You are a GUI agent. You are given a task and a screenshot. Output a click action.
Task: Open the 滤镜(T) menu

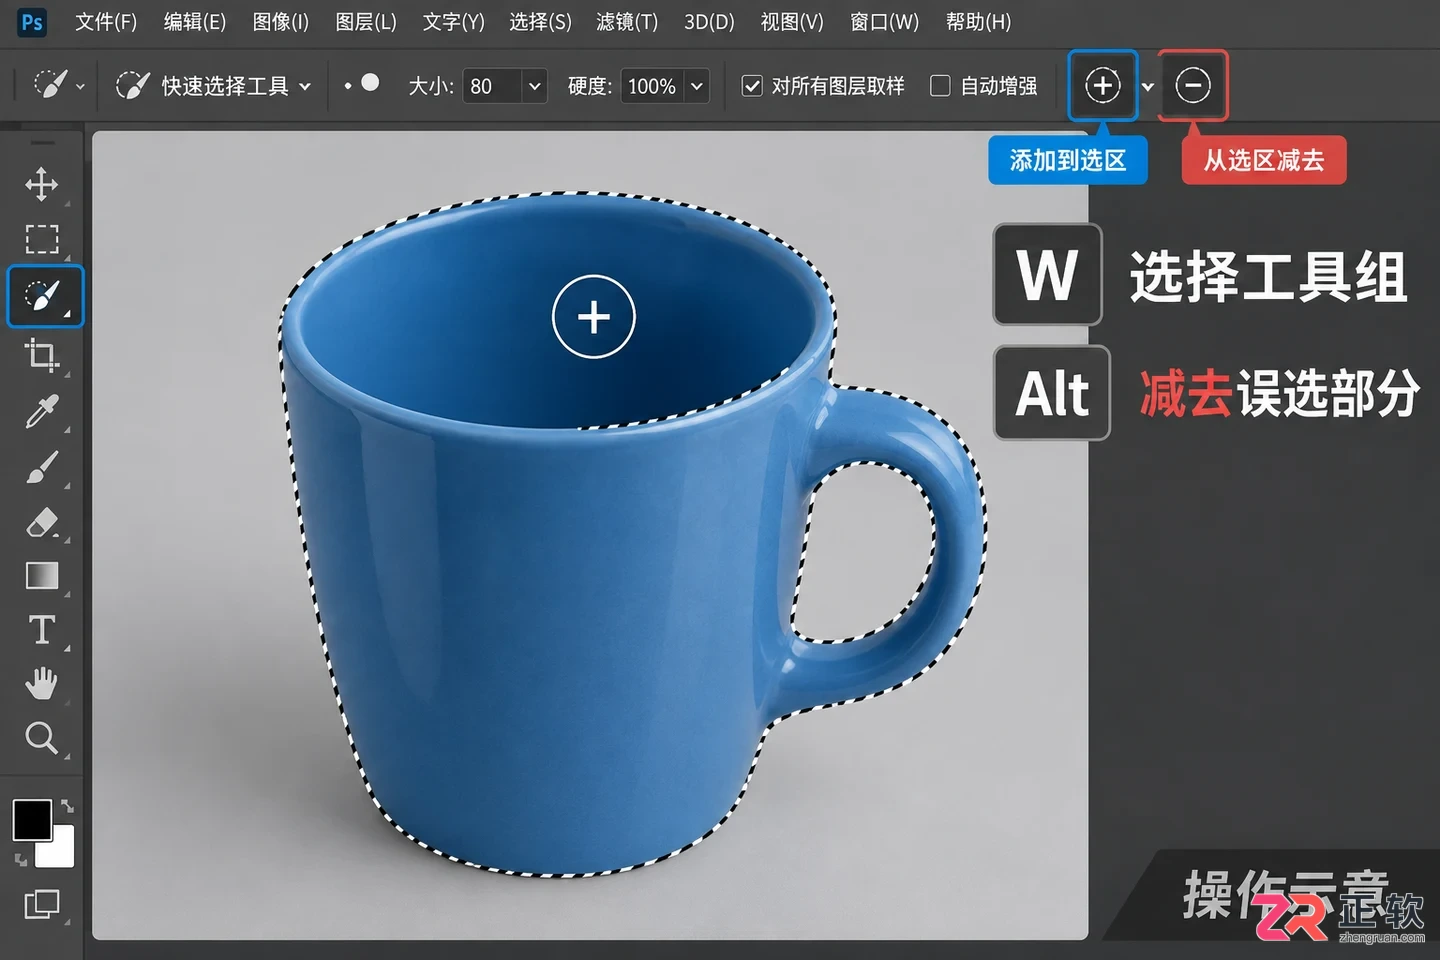pyautogui.click(x=627, y=22)
